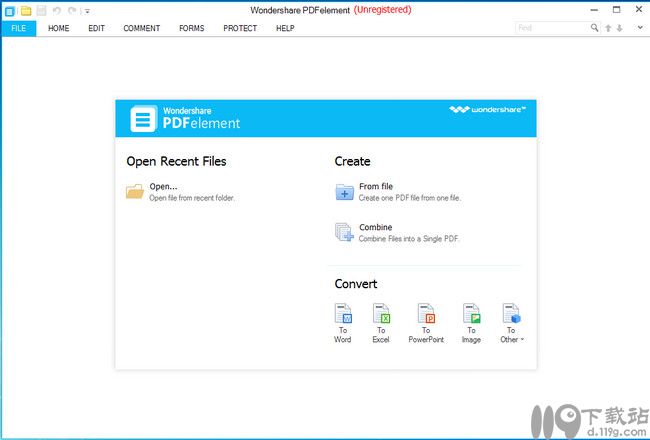Click the 'To PowerPoint' label text
This screenshot has height=440, width=650.
point(426,335)
